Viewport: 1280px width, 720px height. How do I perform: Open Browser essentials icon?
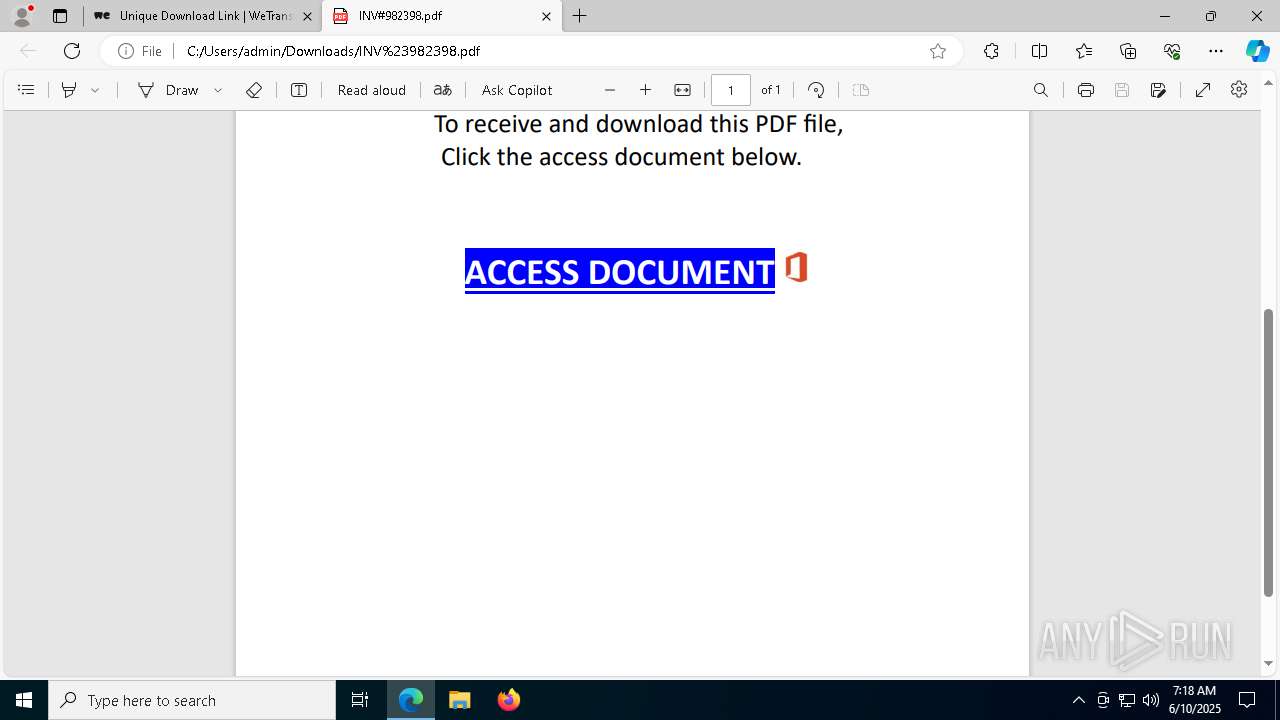(1172, 51)
